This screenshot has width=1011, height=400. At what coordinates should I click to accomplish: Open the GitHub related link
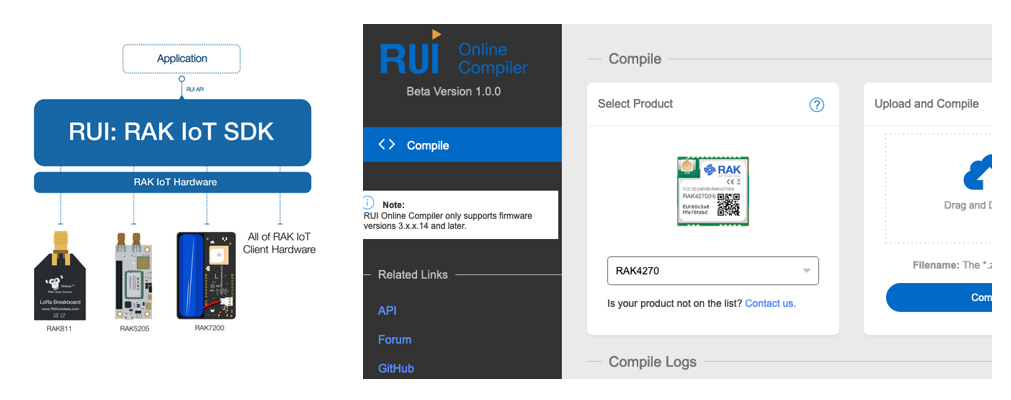point(395,368)
